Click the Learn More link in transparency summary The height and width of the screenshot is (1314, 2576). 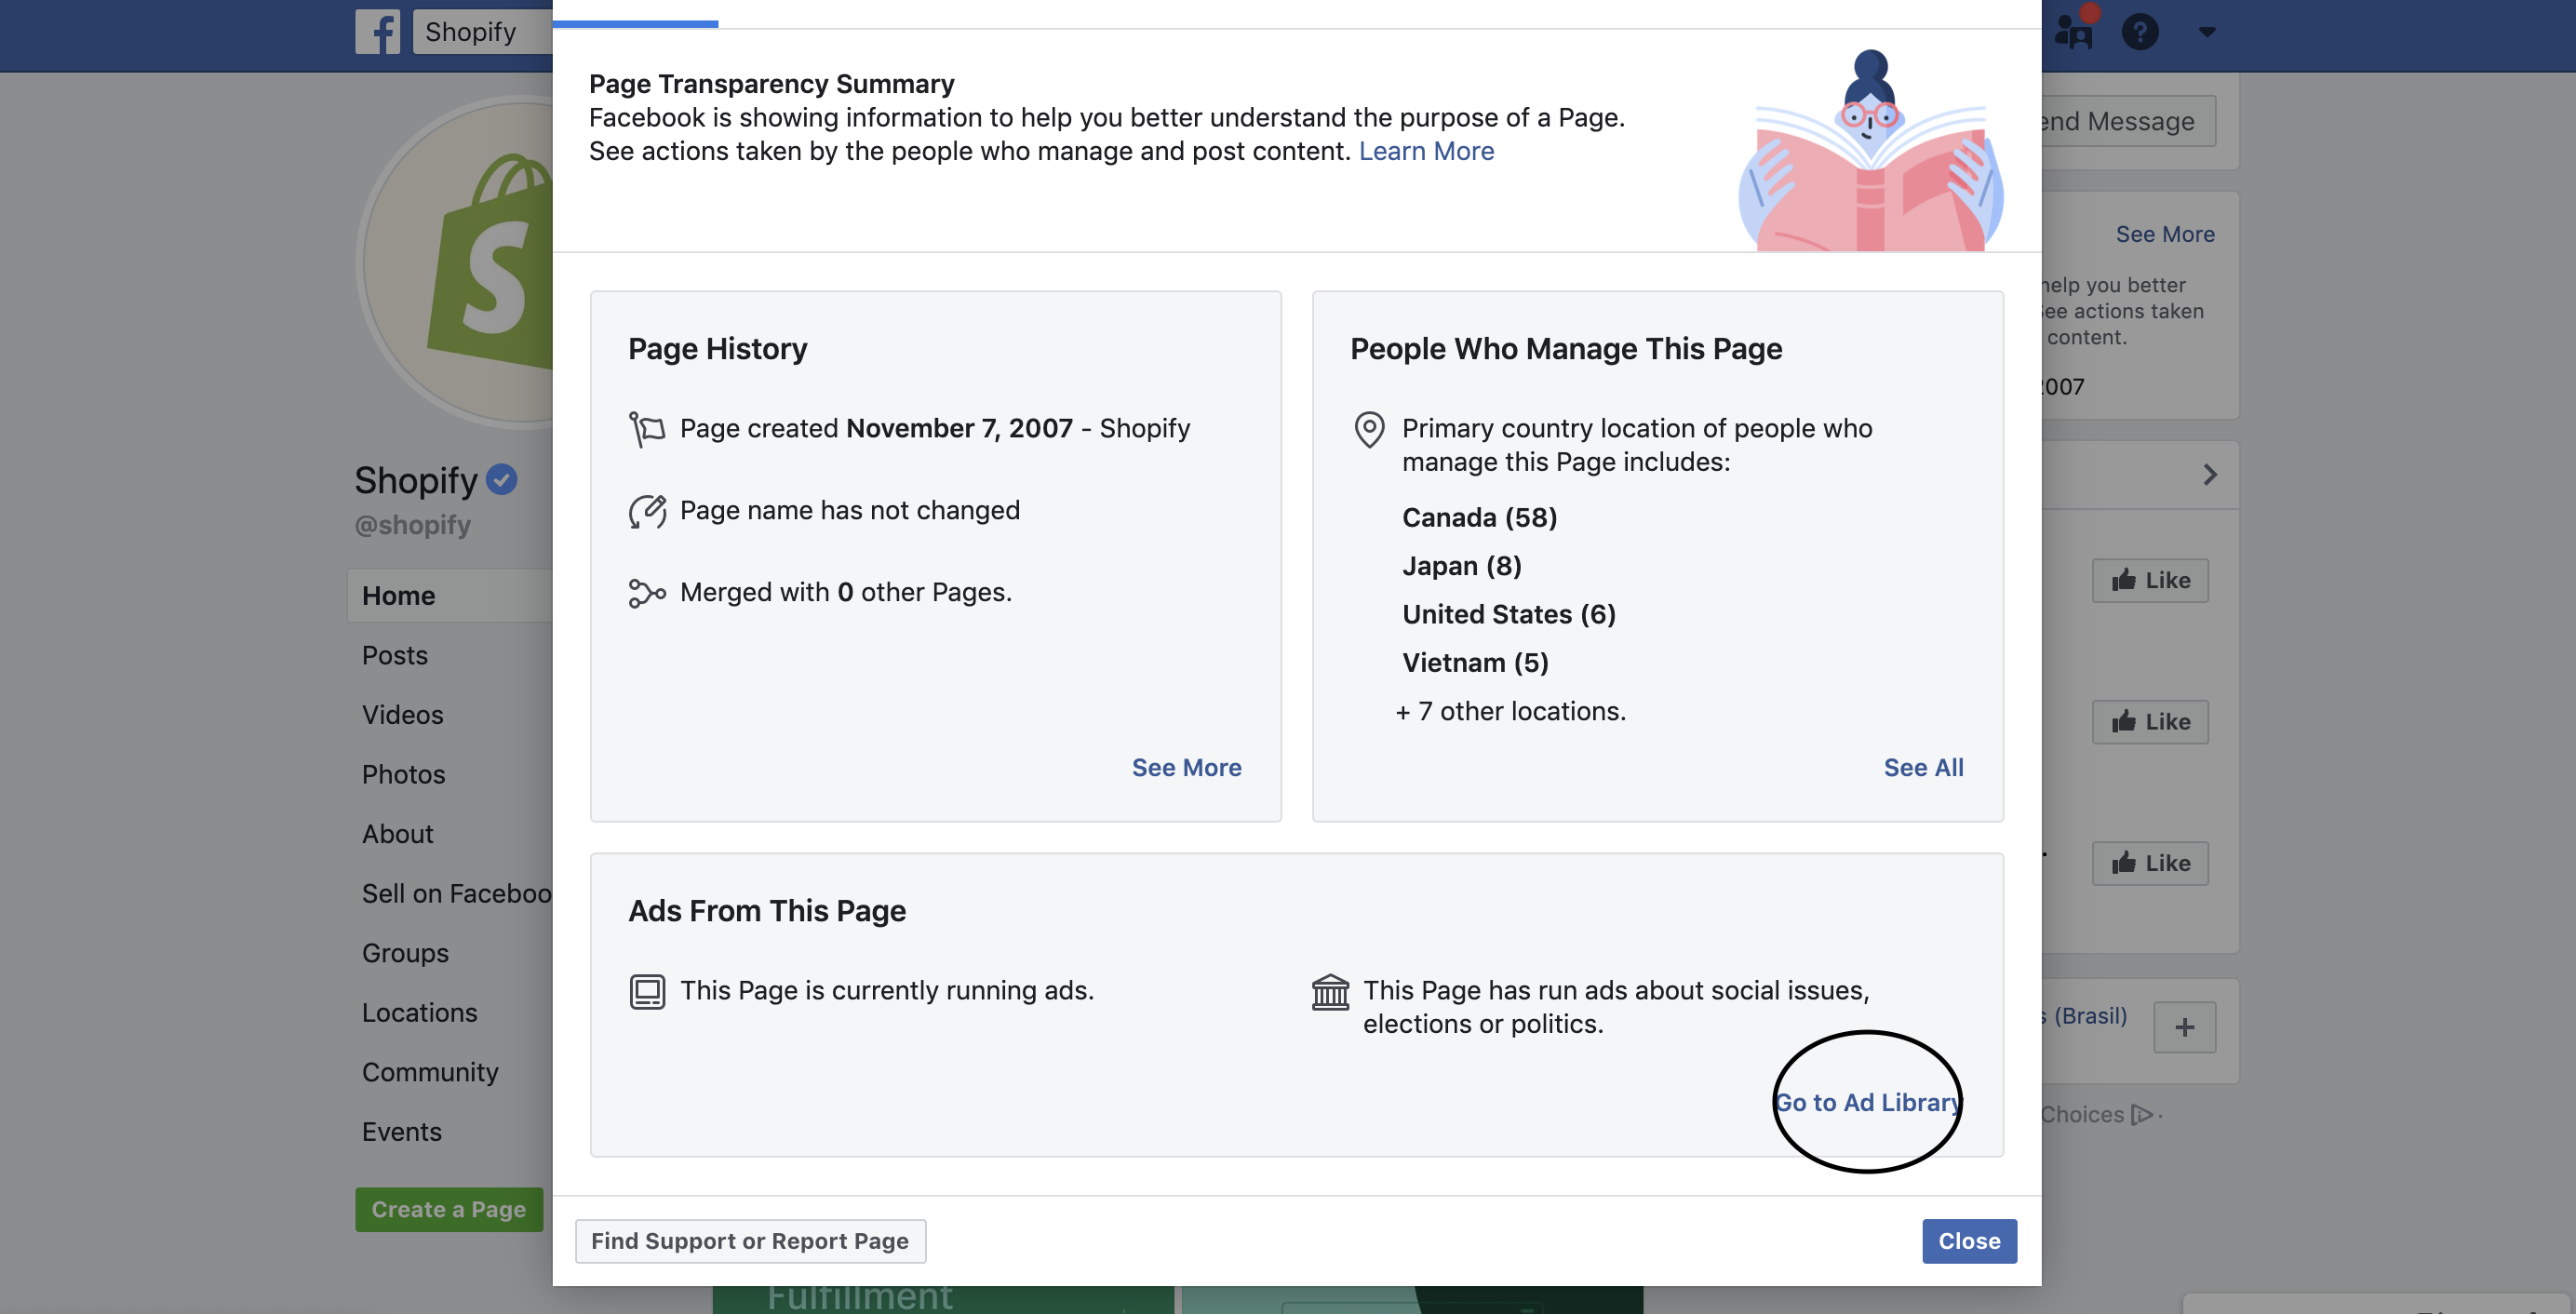pyautogui.click(x=1426, y=151)
